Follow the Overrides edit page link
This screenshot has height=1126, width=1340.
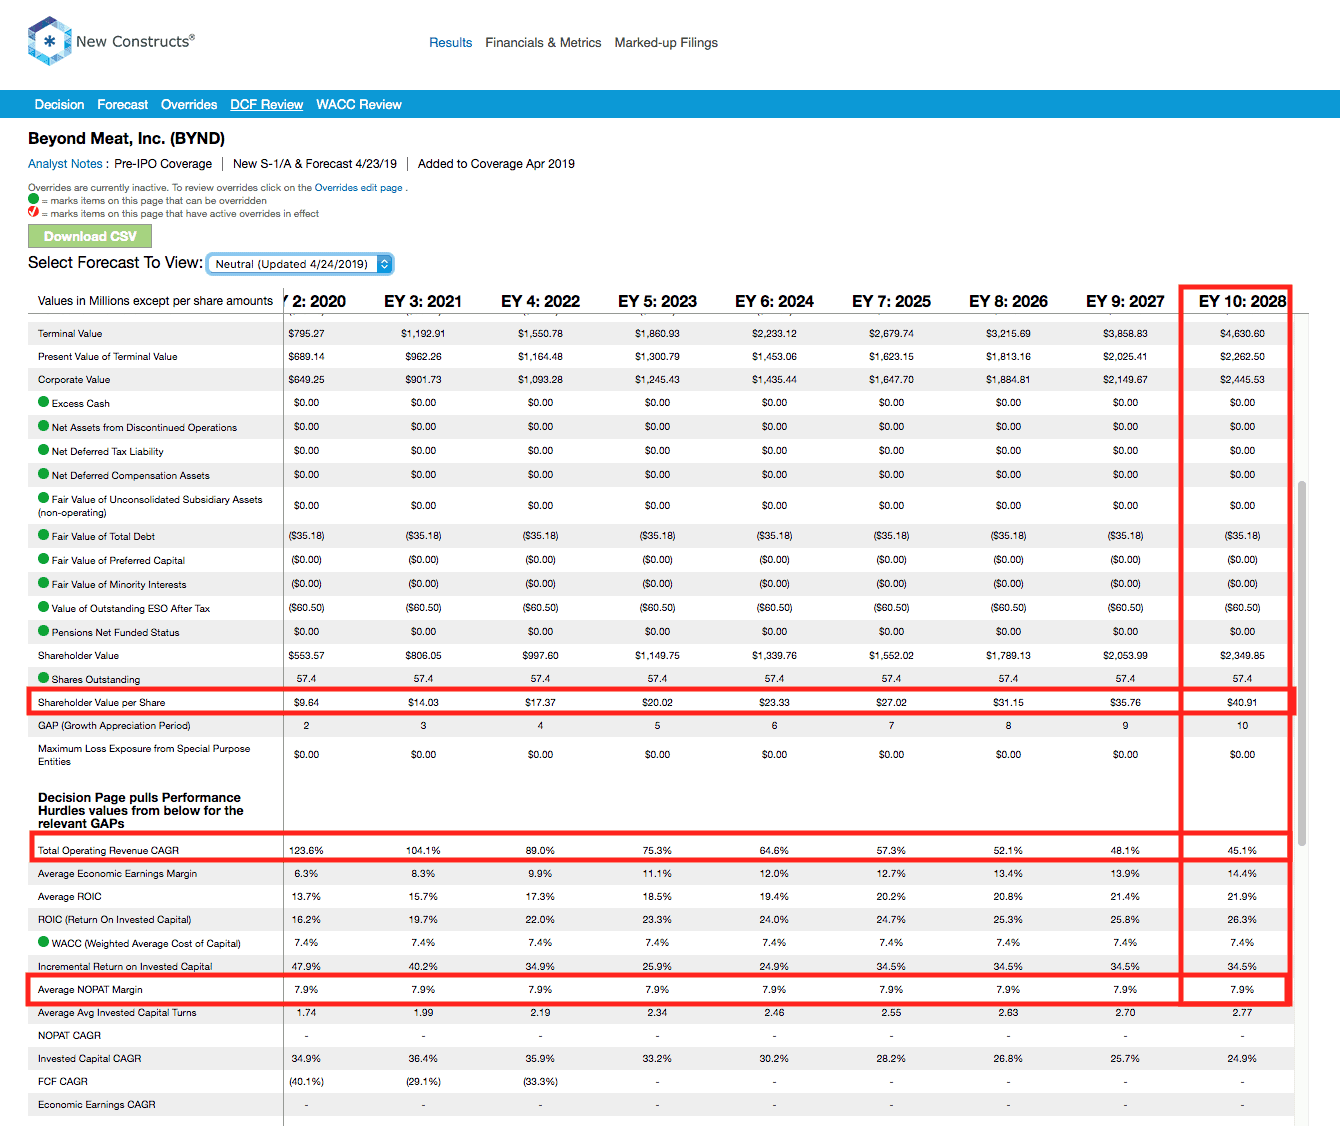(x=358, y=188)
